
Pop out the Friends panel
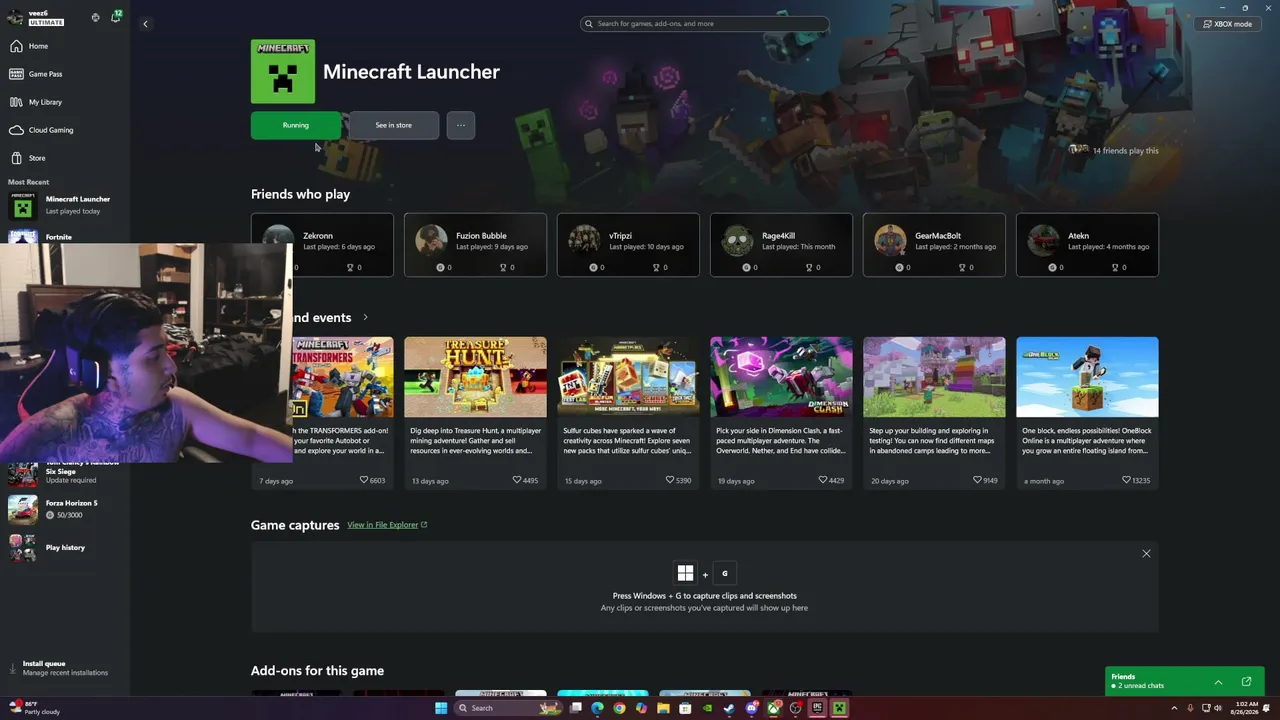tap(1246, 682)
